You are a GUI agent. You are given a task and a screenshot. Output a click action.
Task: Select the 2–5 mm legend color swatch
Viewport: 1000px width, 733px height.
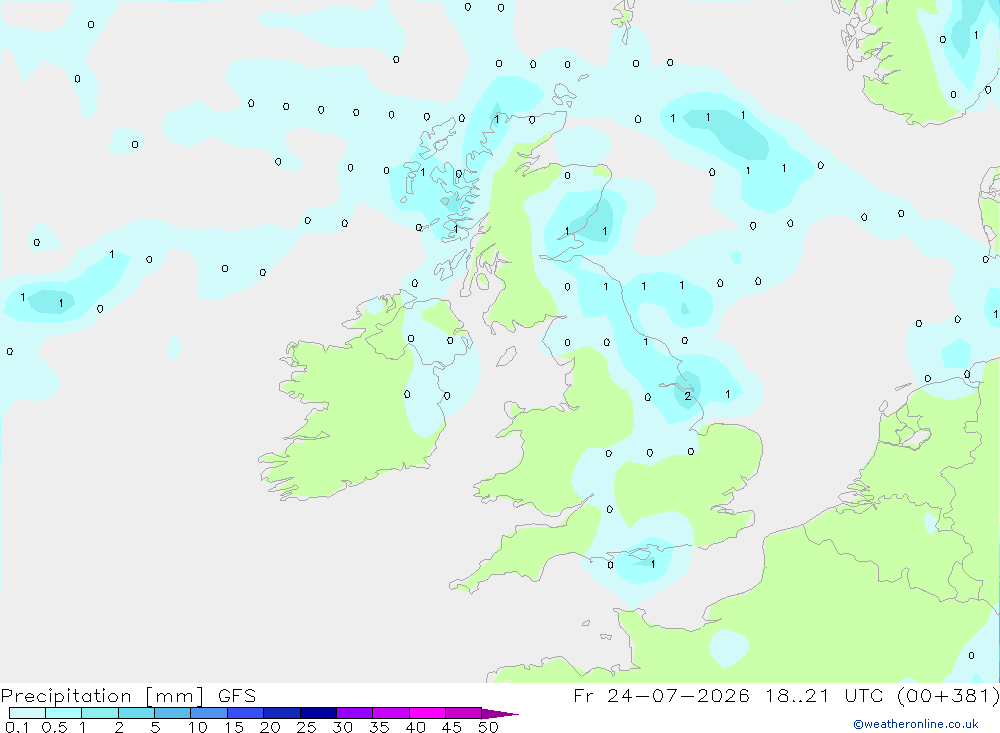click(136, 713)
